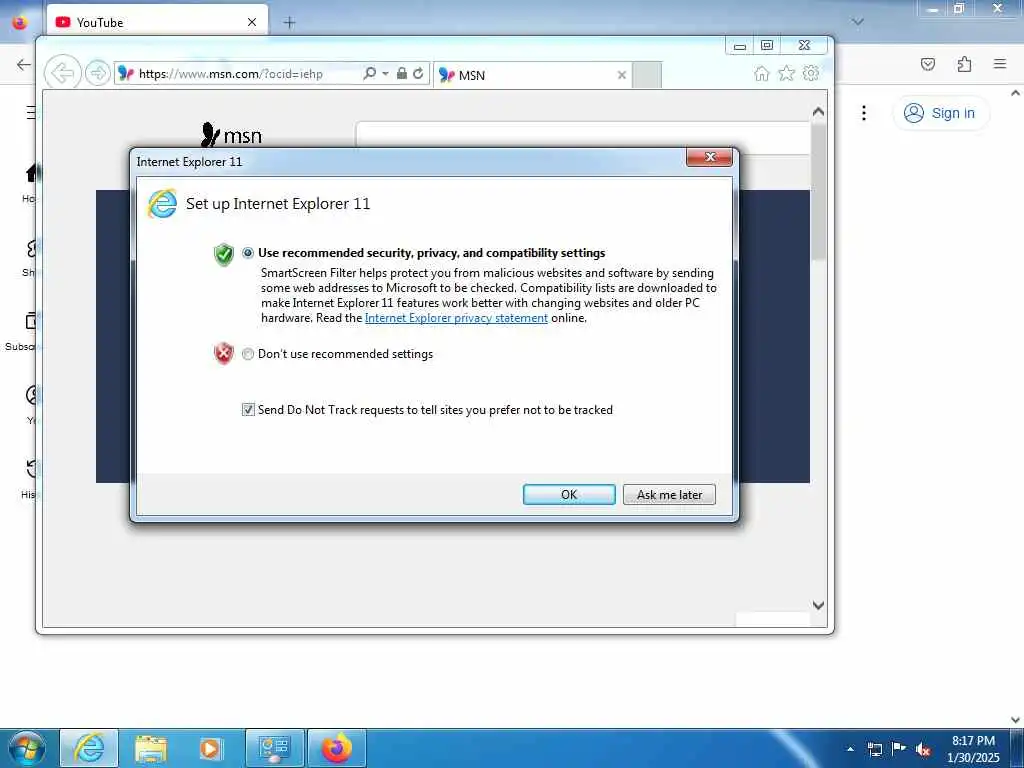Close the YouTube tab in Firefox

point(252,22)
